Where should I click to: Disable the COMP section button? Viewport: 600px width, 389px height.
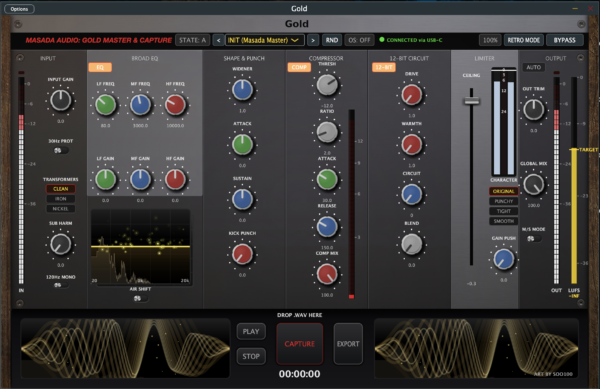[x=299, y=67]
